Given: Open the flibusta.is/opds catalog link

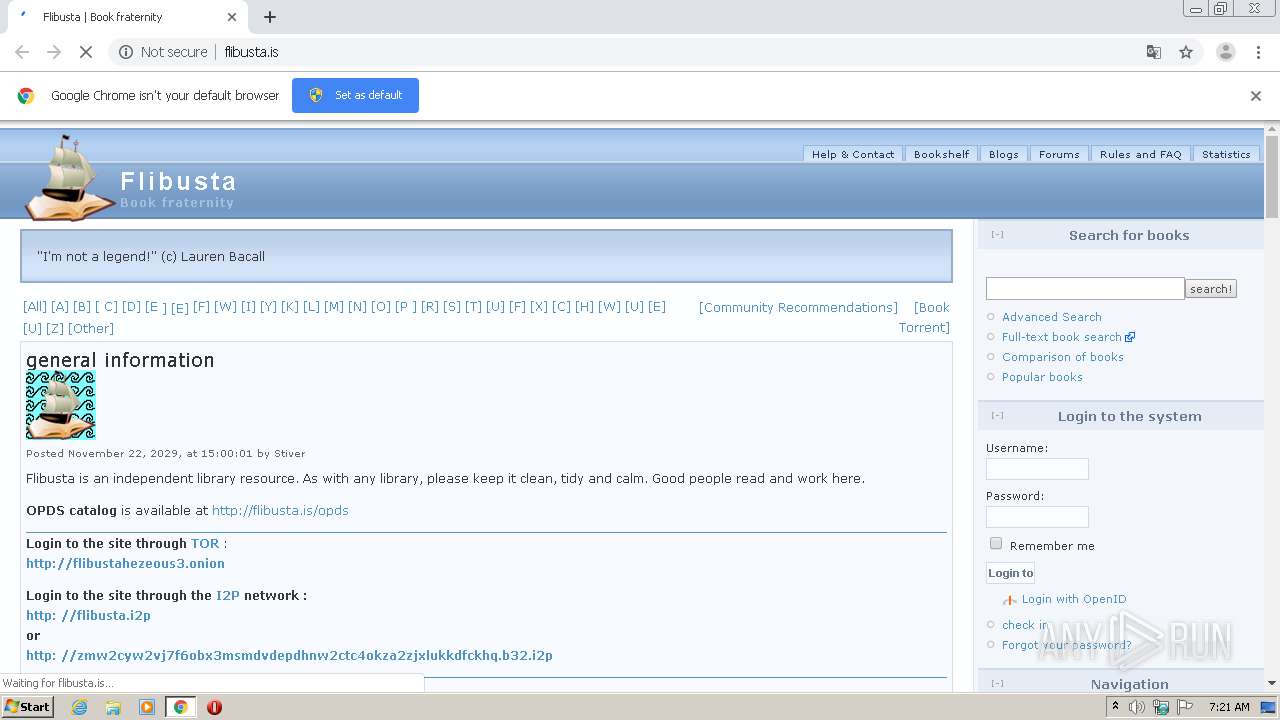Looking at the screenshot, I should [280, 510].
